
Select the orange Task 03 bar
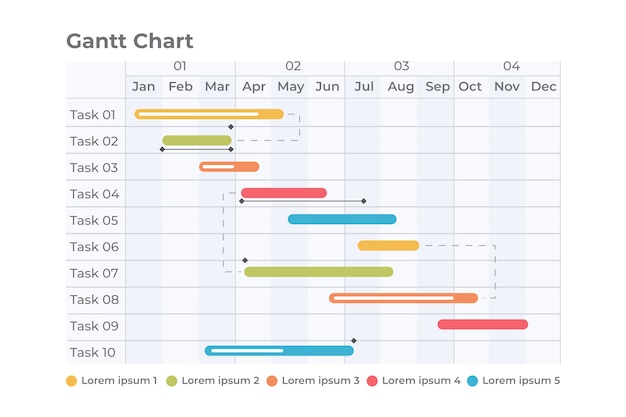point(229,167)
